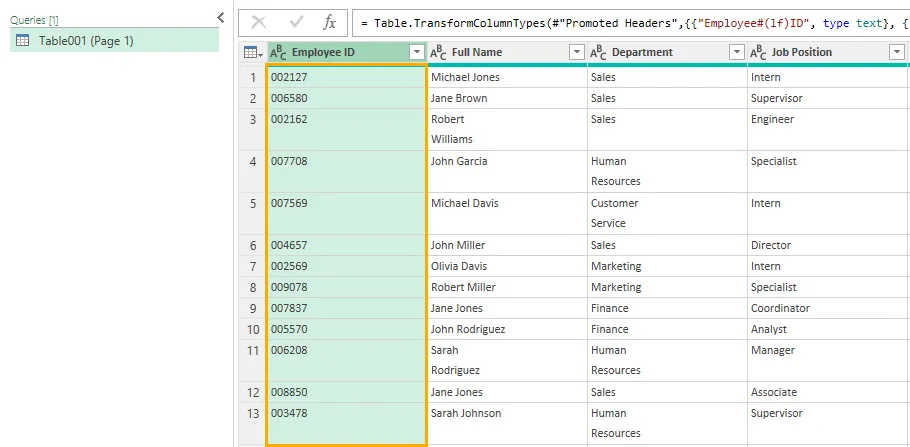This screenshot has width=910, height=447.
Task: Select the Job Position column header
Action: [828, 53]
